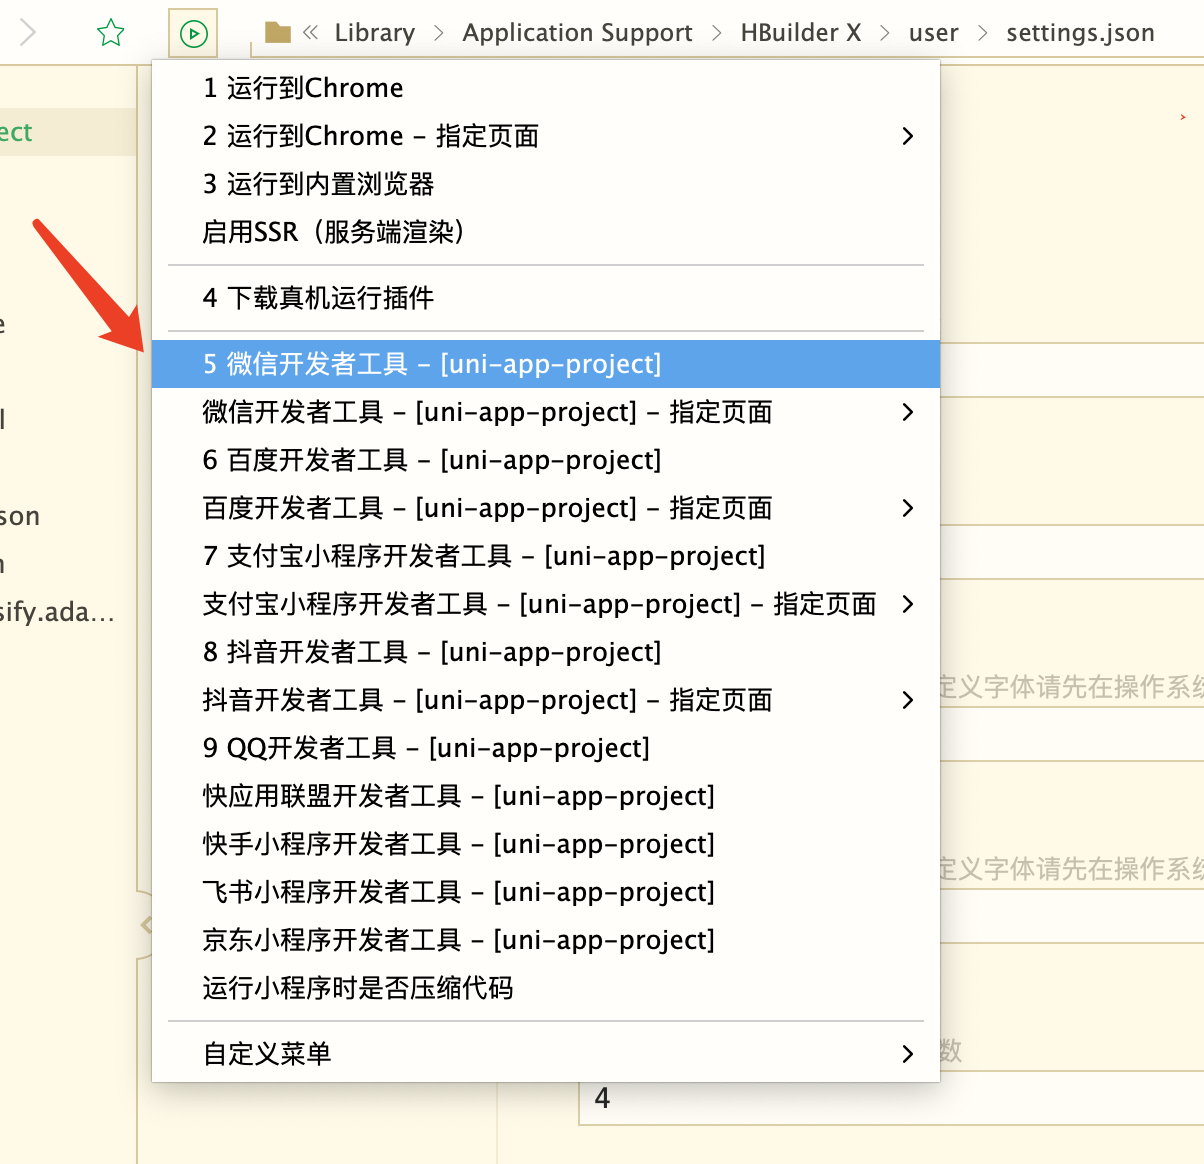Viewport: 1204px width, 1164px height.
Task: Open '抖音开发者工具 - 指定页面' entry
Action: (546, 700)
